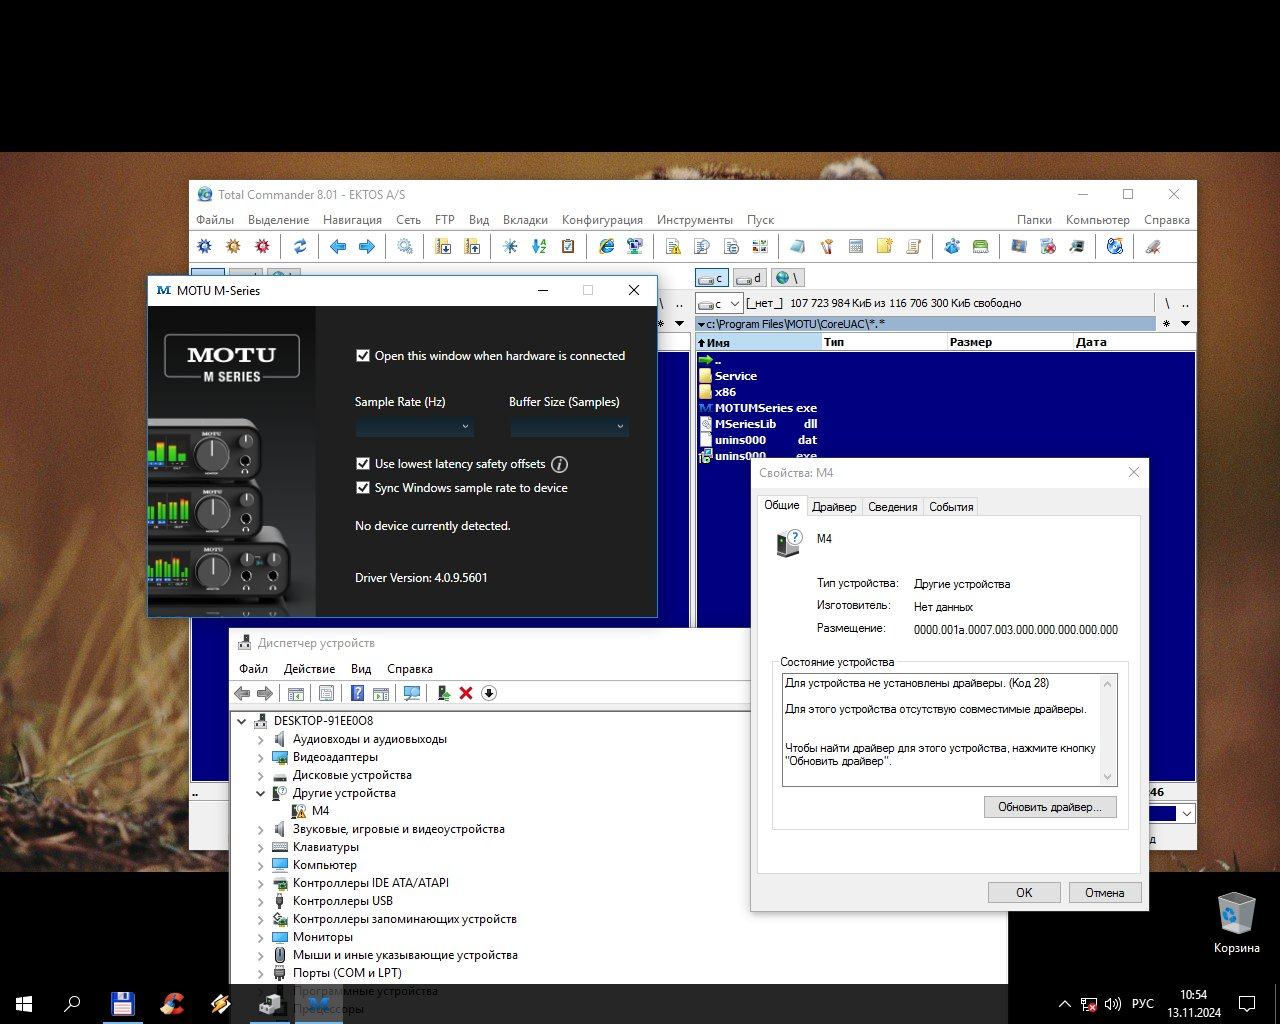This screenshot has width=1280, height=1024.
Task: Click the calculator icon in Total Commander toolbar
Action: tap(855, 247)
